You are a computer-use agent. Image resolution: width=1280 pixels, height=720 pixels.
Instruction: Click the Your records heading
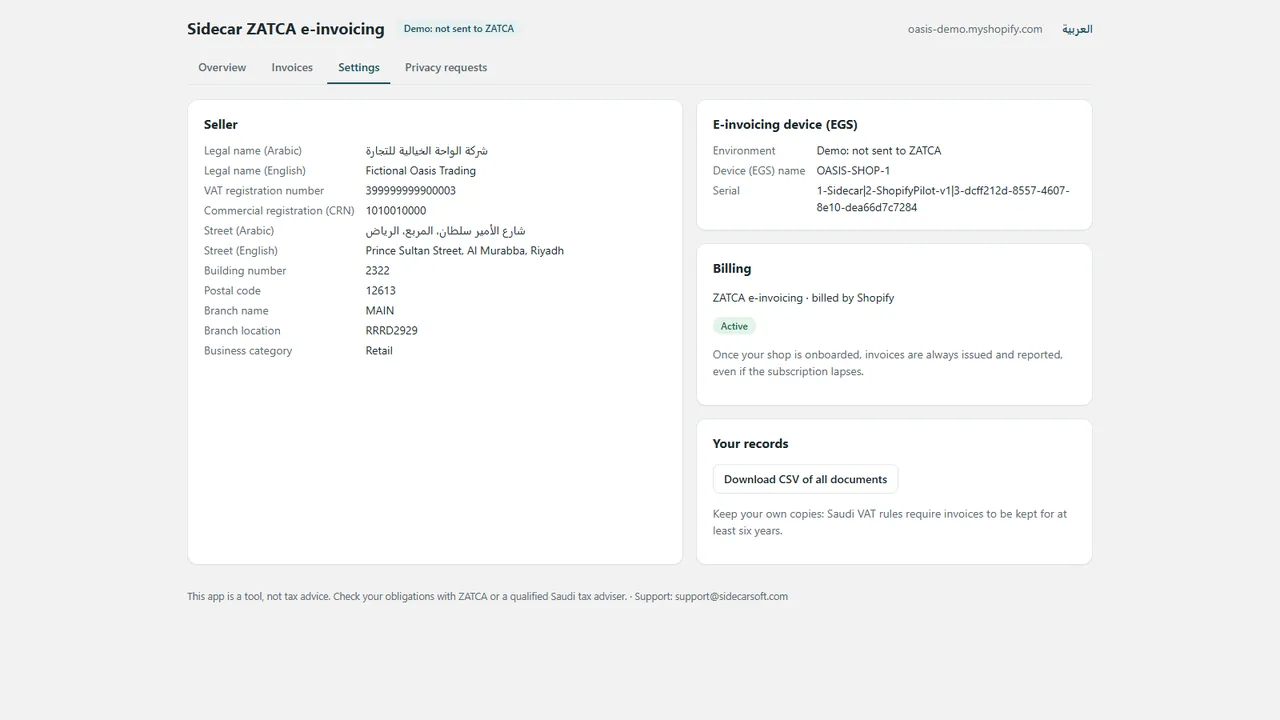751,444
